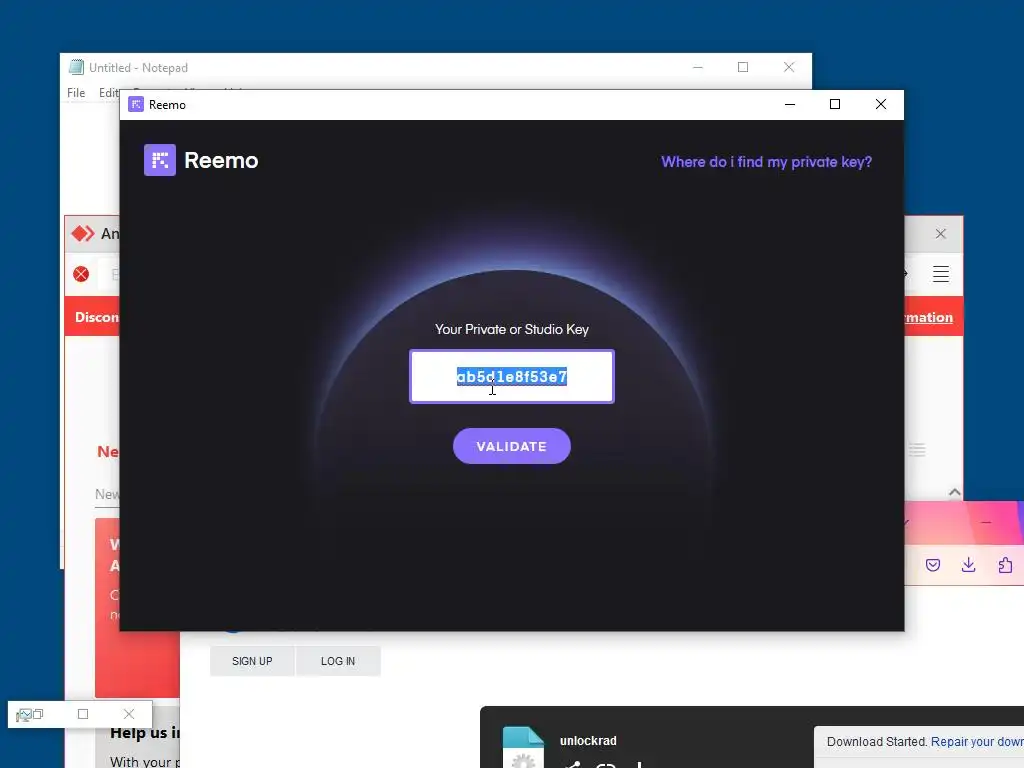Minimize the Firefox window
The width and height of the screenshot is (1024, 768).
[986, 522]
